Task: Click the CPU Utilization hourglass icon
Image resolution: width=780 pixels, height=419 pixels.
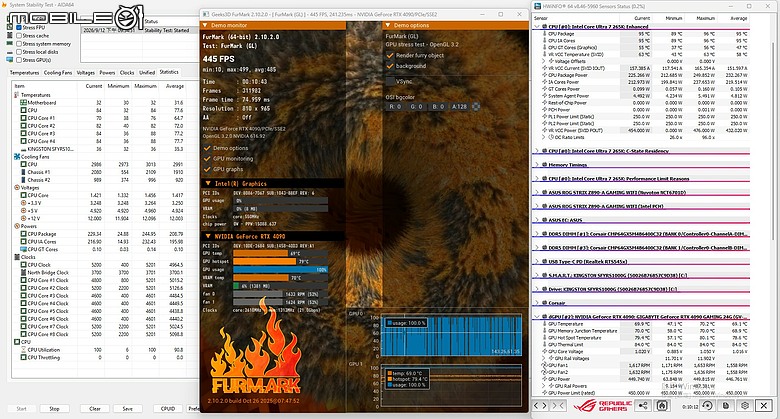Action: tap(23, 350)
